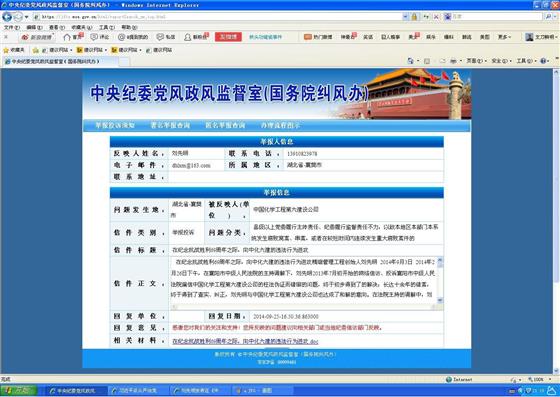560x397 pixels.
Task: Click the refresh arrows icon beside address bar
Action: tap(426, 16)
